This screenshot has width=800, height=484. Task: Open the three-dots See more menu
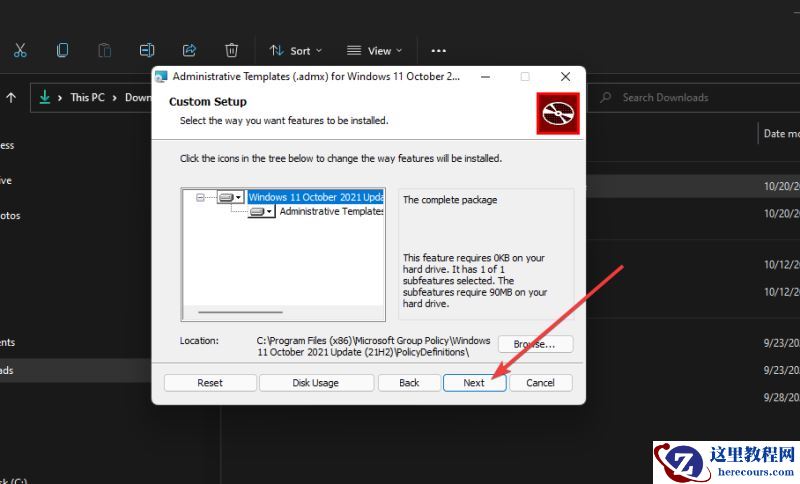438,50
